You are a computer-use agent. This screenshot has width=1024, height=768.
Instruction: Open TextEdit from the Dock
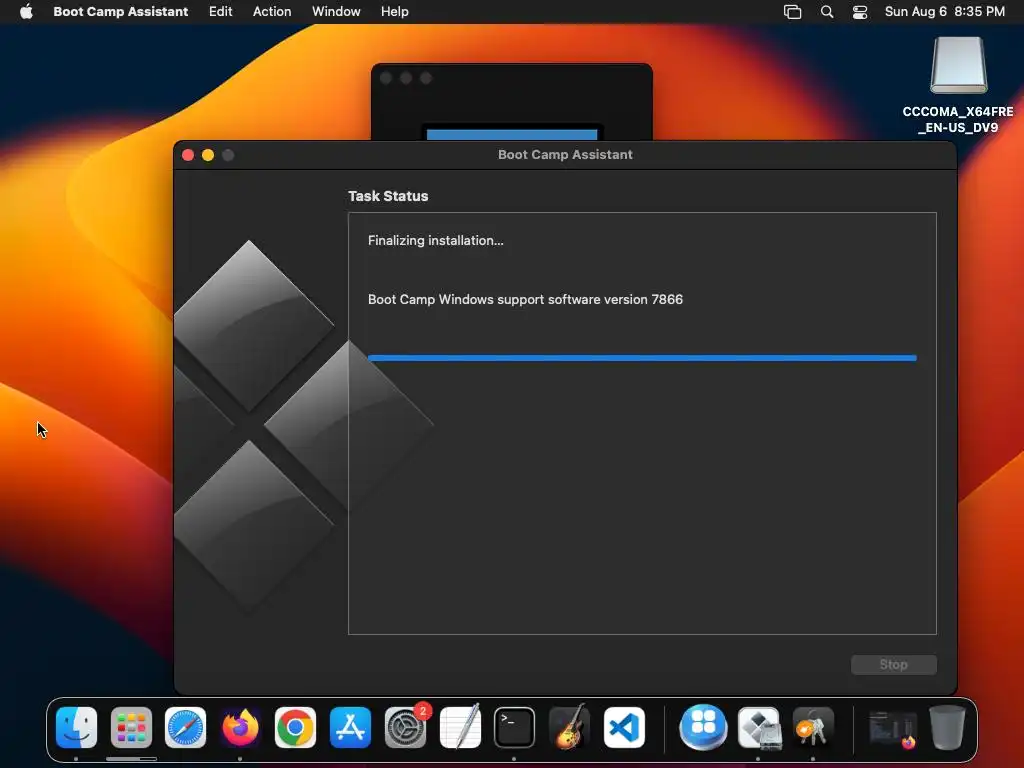pos(460,728)
